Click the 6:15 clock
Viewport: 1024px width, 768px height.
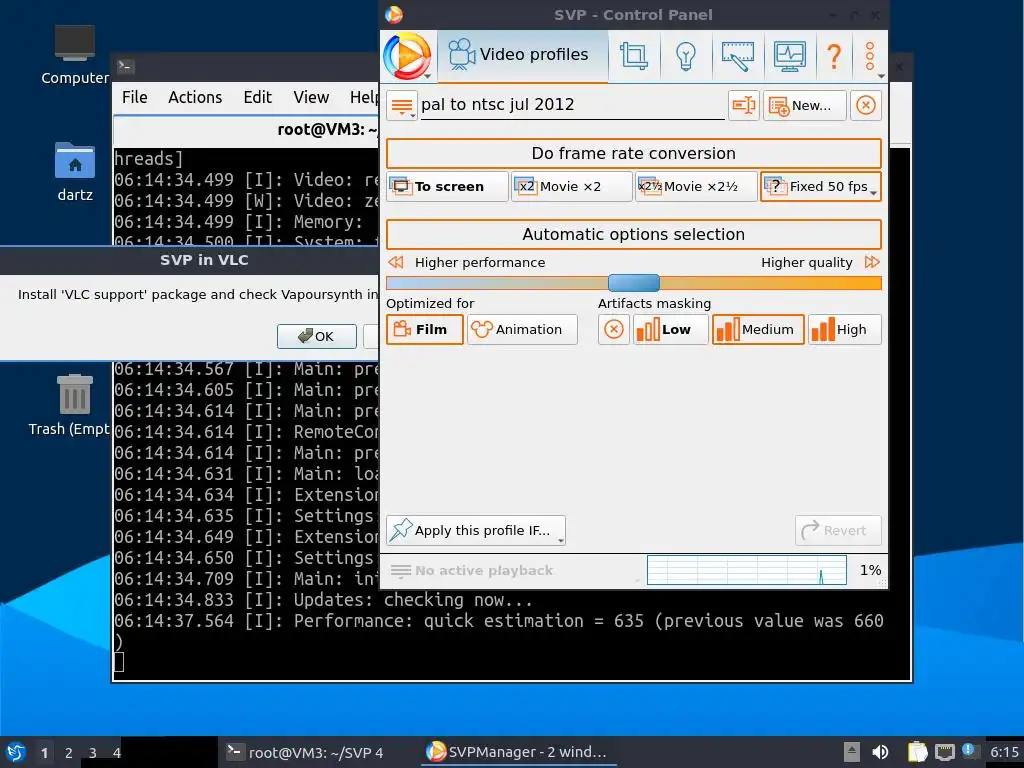[1004, 752]
